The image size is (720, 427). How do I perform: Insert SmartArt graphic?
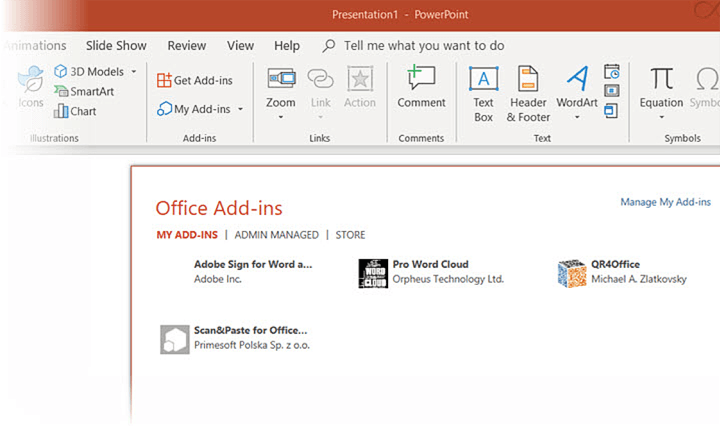[x=84, y=91]
